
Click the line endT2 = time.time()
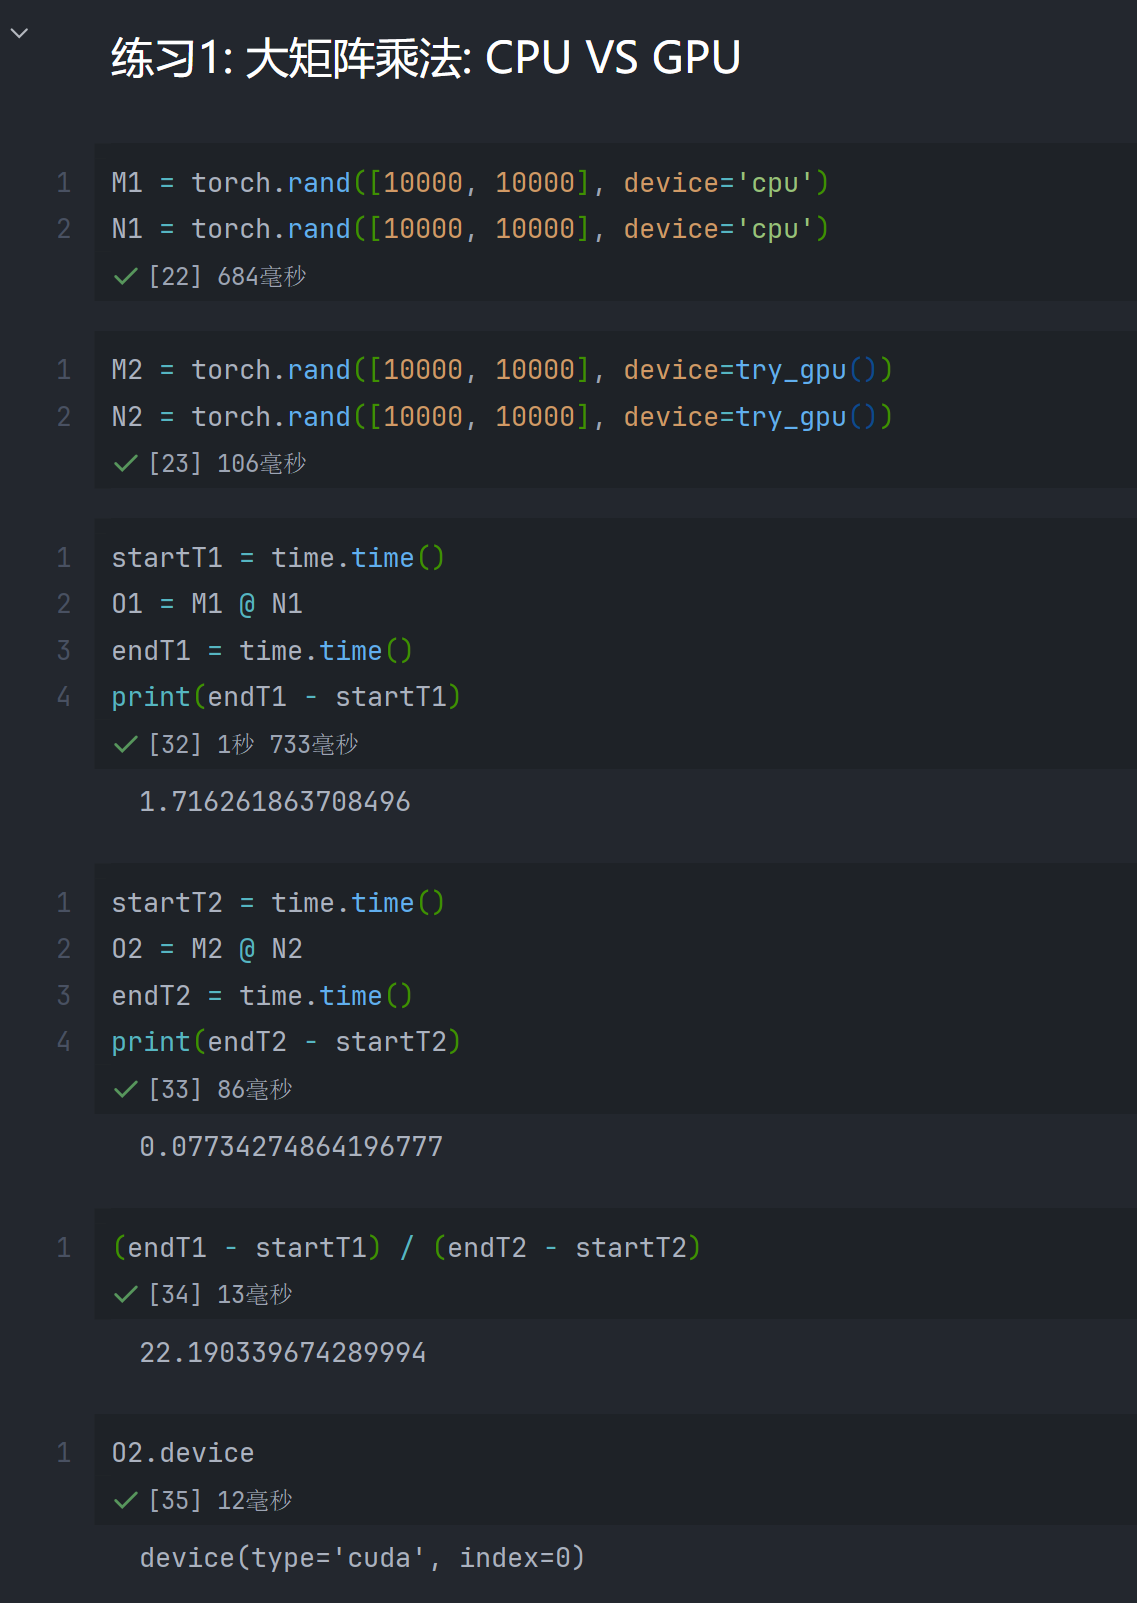pyautogui.click(x=262, y=996)
